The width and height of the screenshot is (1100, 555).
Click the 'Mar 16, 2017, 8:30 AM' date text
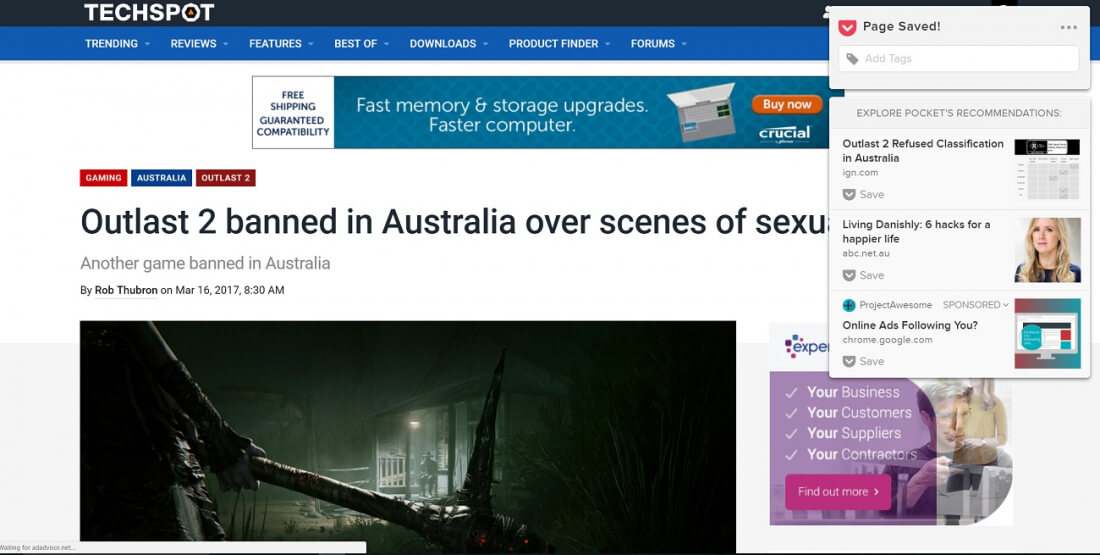(x=229, y=290)
